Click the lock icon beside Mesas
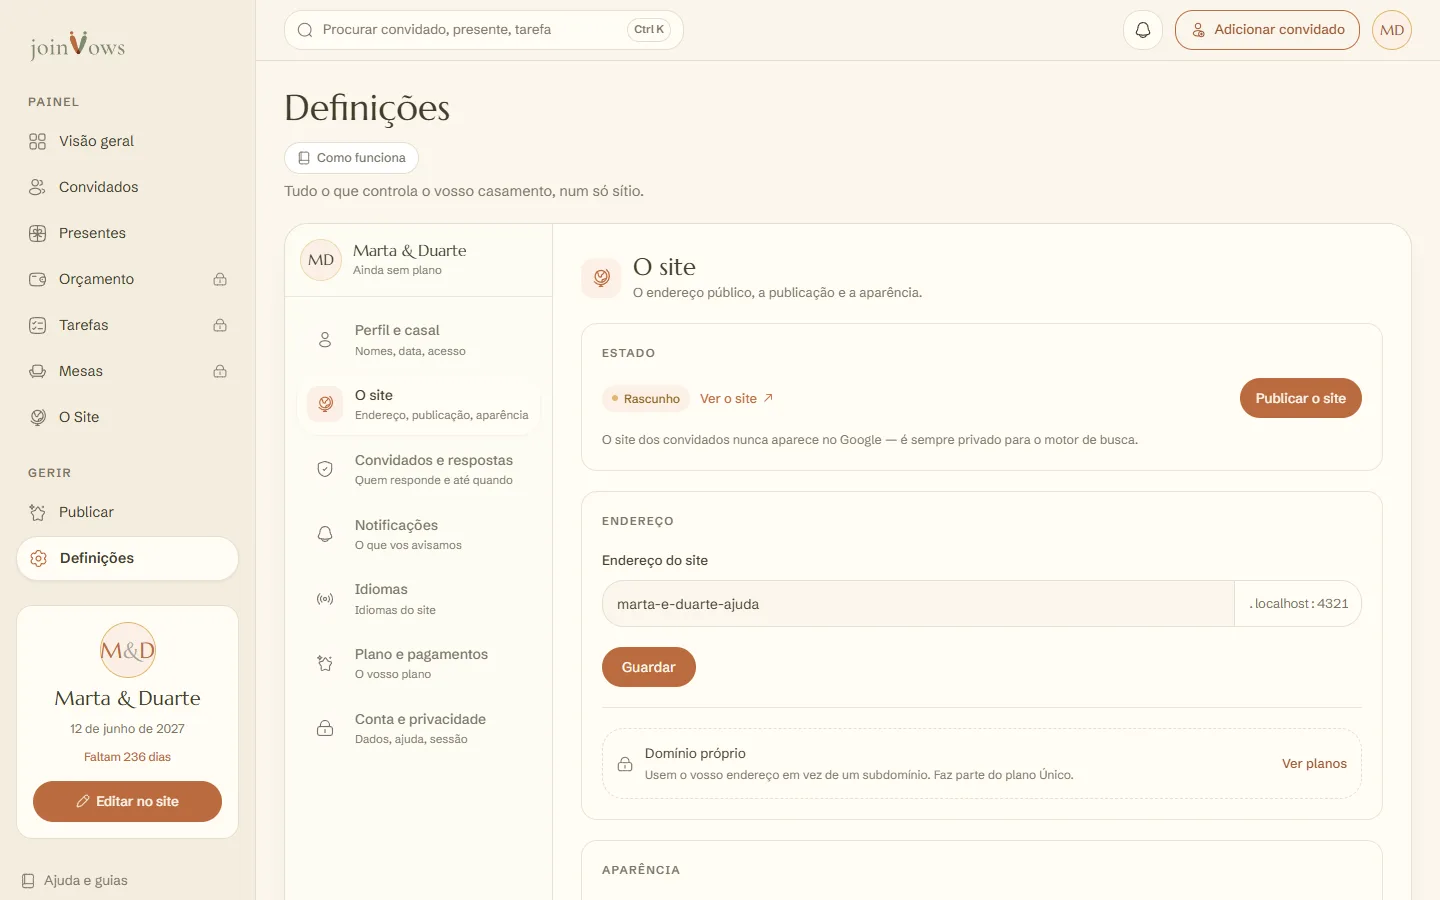 (220, 371)
